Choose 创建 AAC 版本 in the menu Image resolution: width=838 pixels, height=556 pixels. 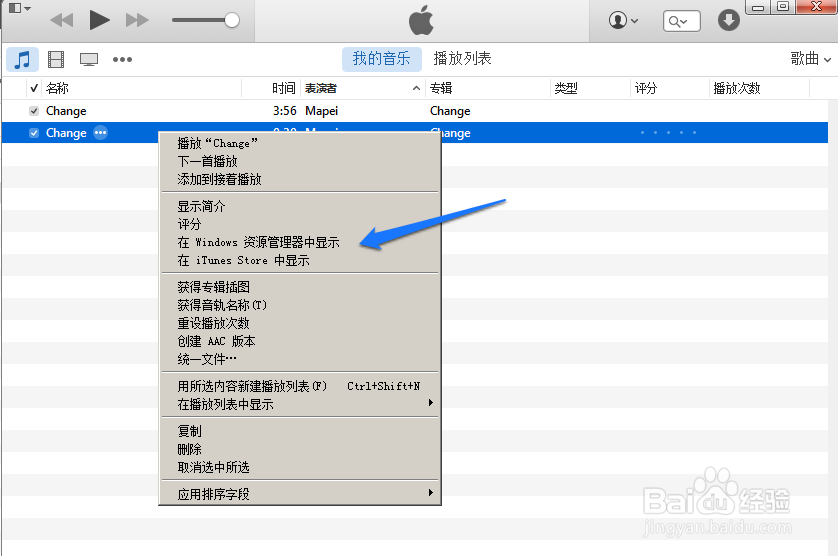tap(300, 342)
